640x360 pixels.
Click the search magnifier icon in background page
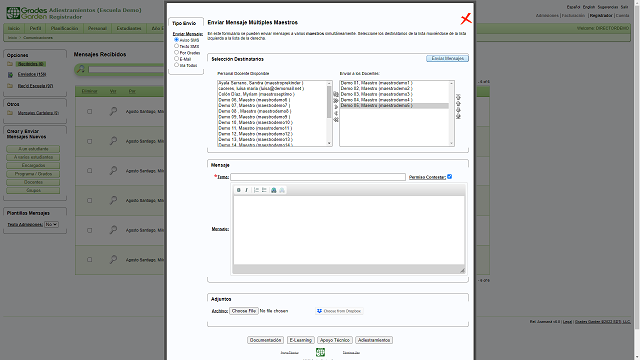point(81,69)
